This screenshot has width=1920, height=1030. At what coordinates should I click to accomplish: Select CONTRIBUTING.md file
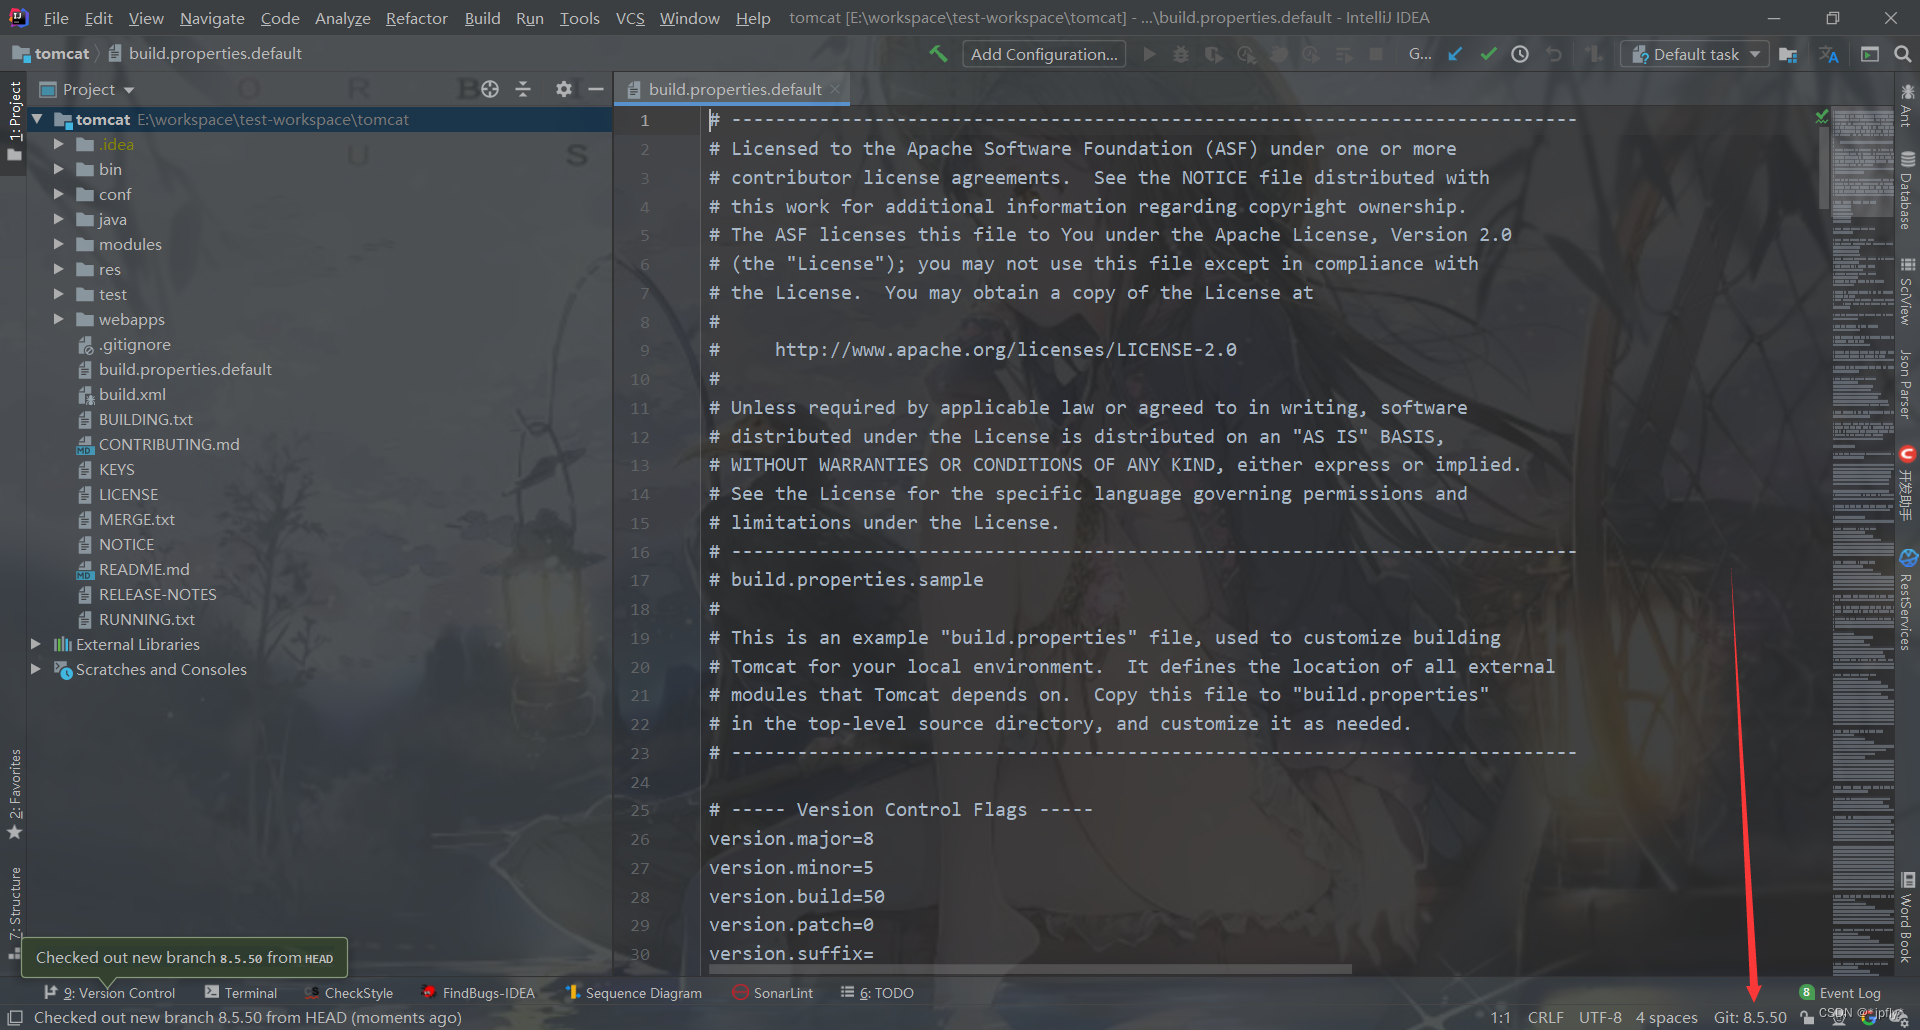[x=168, y=444]
